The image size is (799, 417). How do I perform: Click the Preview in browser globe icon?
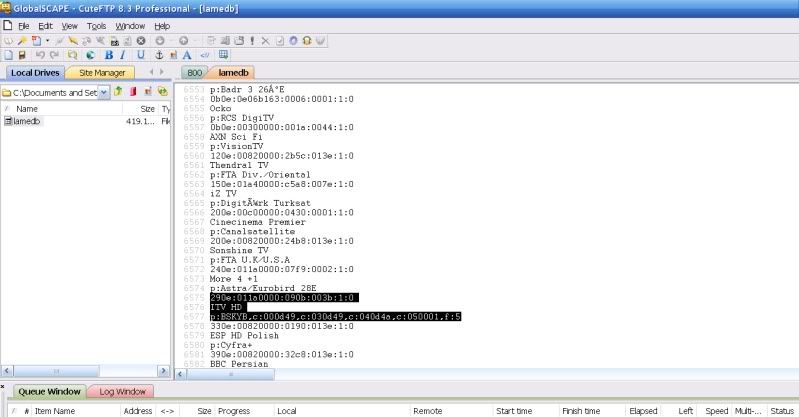tap(90, 55)
